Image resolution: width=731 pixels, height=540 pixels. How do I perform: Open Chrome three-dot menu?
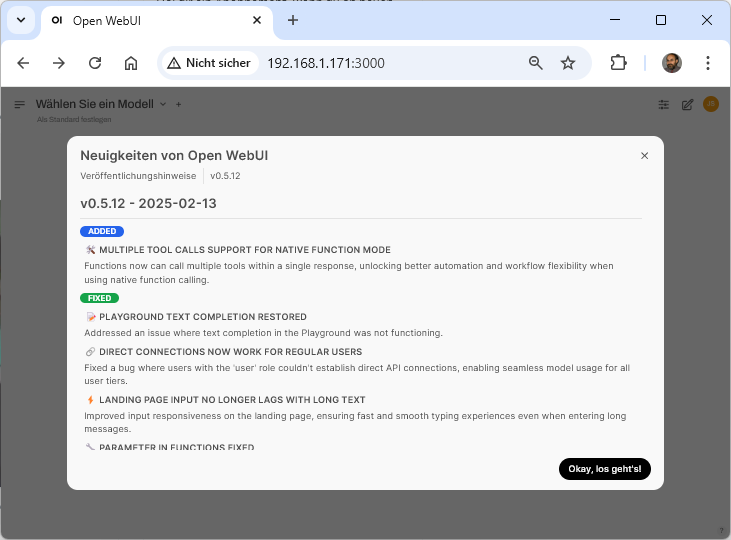(708, 63)
